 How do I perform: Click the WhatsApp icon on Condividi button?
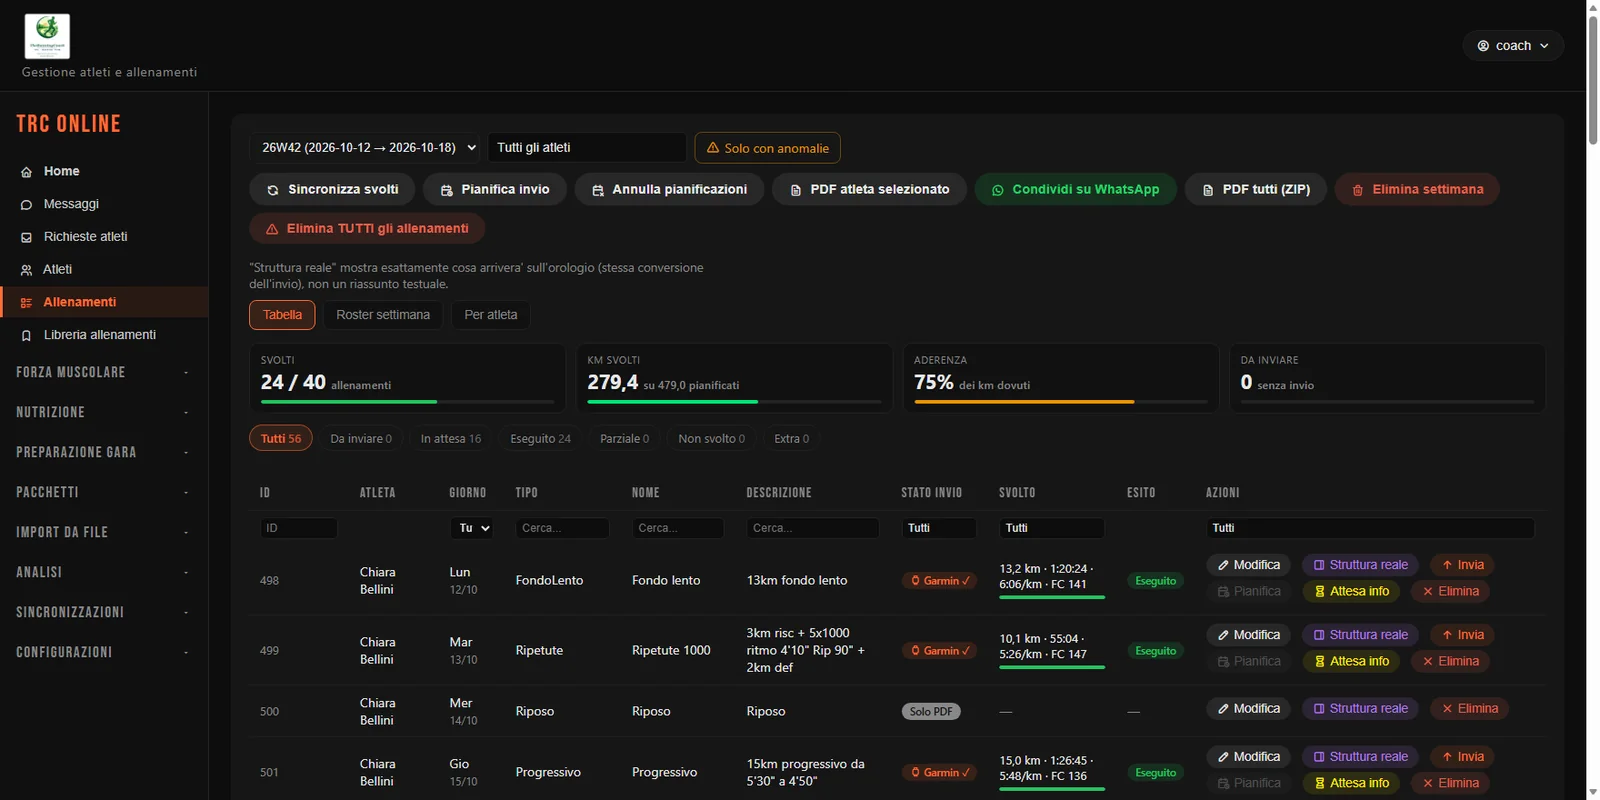click(997, 190)
